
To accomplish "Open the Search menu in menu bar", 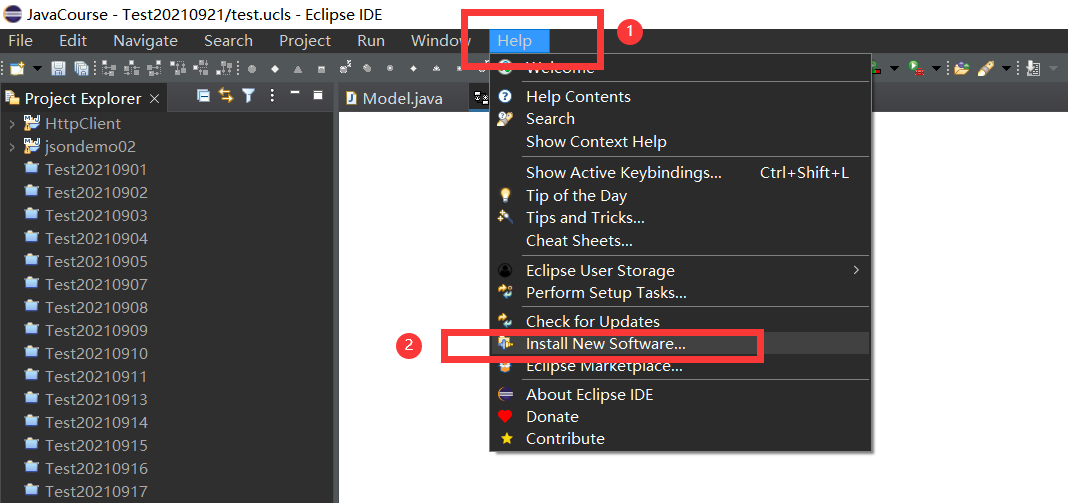I will [x=228, y=41].
